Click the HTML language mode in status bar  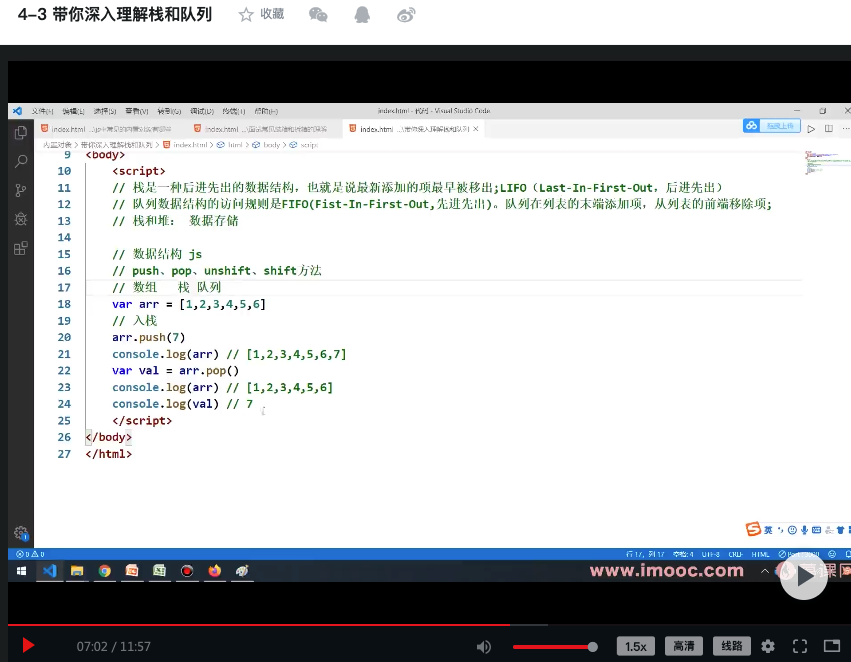(x=760, y=554)
